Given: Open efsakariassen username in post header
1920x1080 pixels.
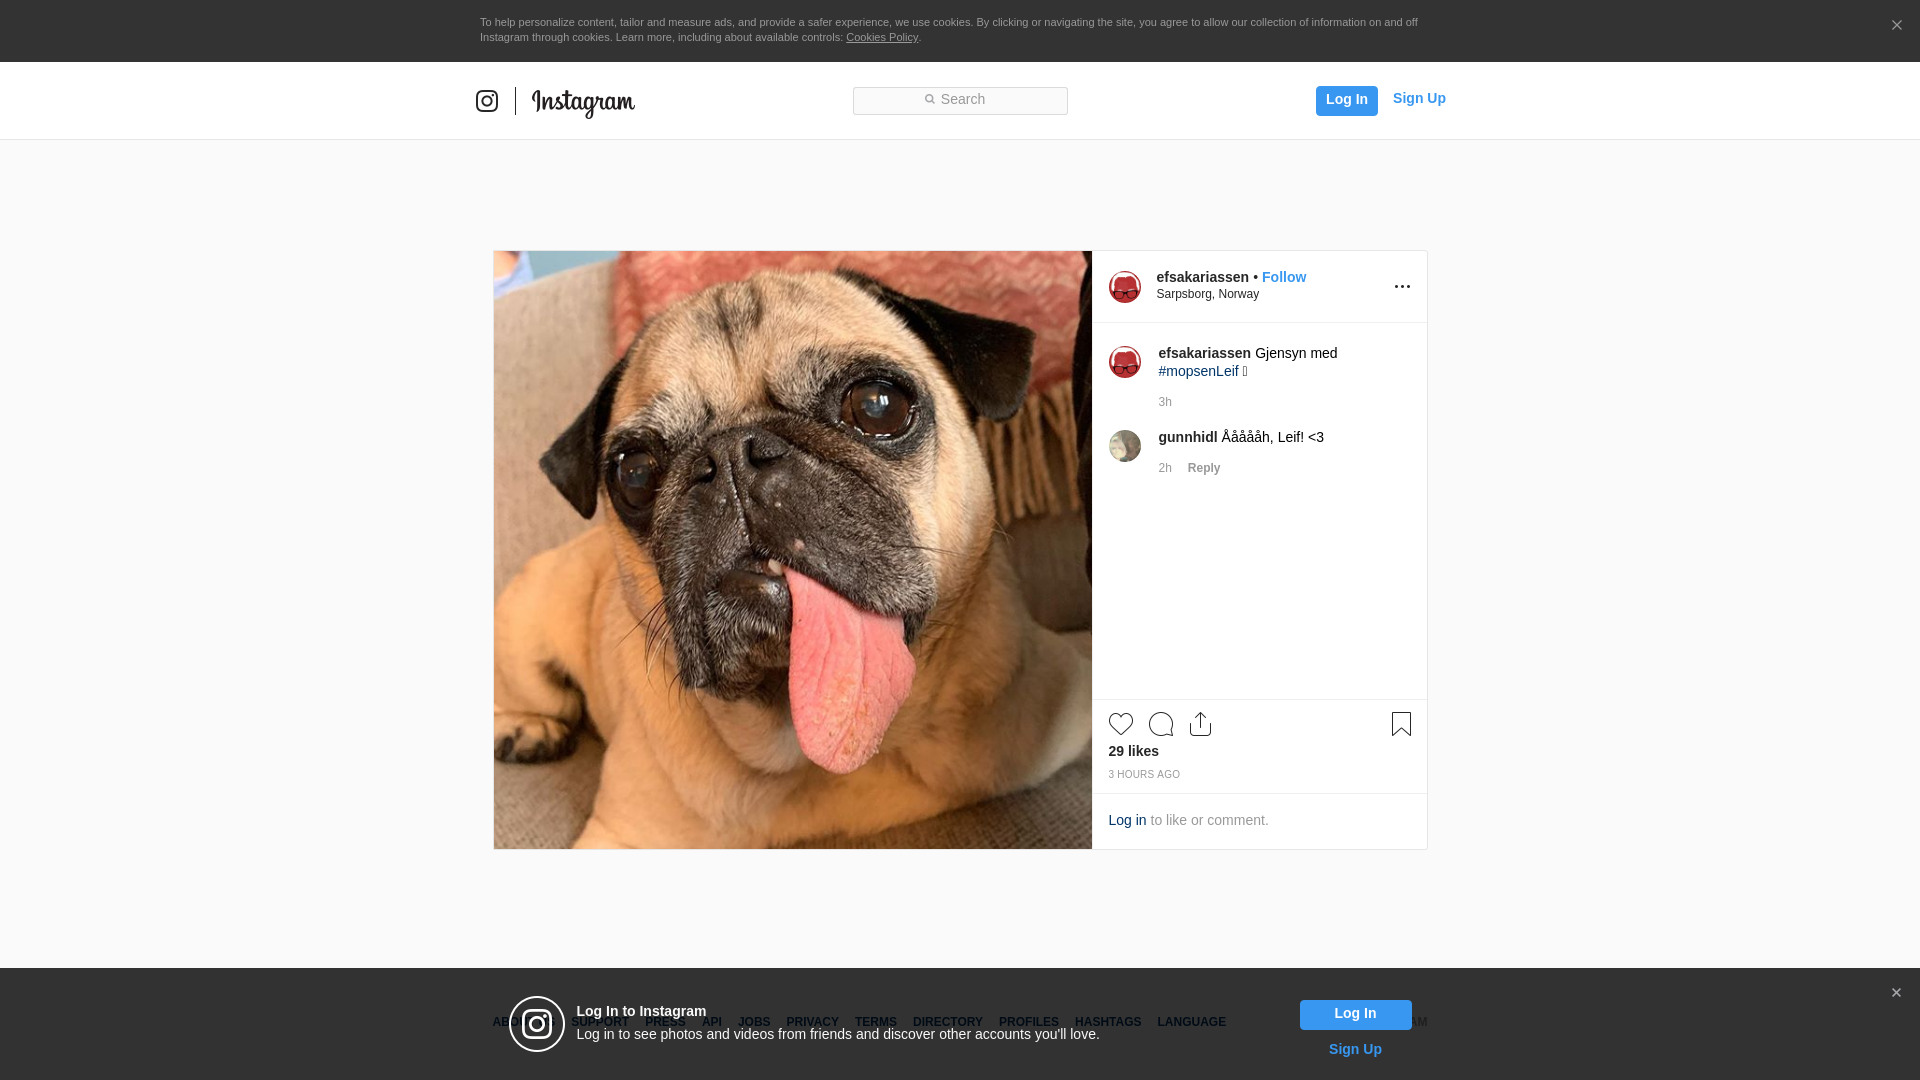Looking at the screenshot, I should (x=1202, y=277).
